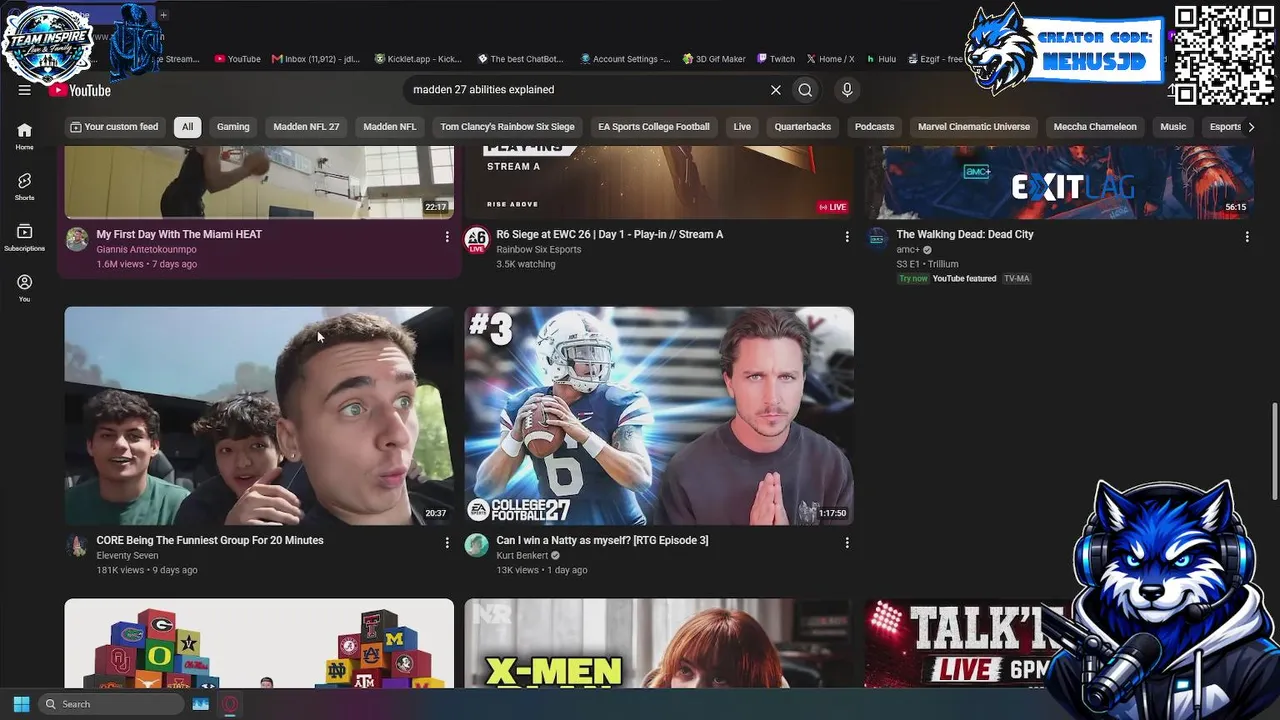Play the College Football 27 RTG thumbnail
Screen dimensions: 1280x720
click(659, 416)
